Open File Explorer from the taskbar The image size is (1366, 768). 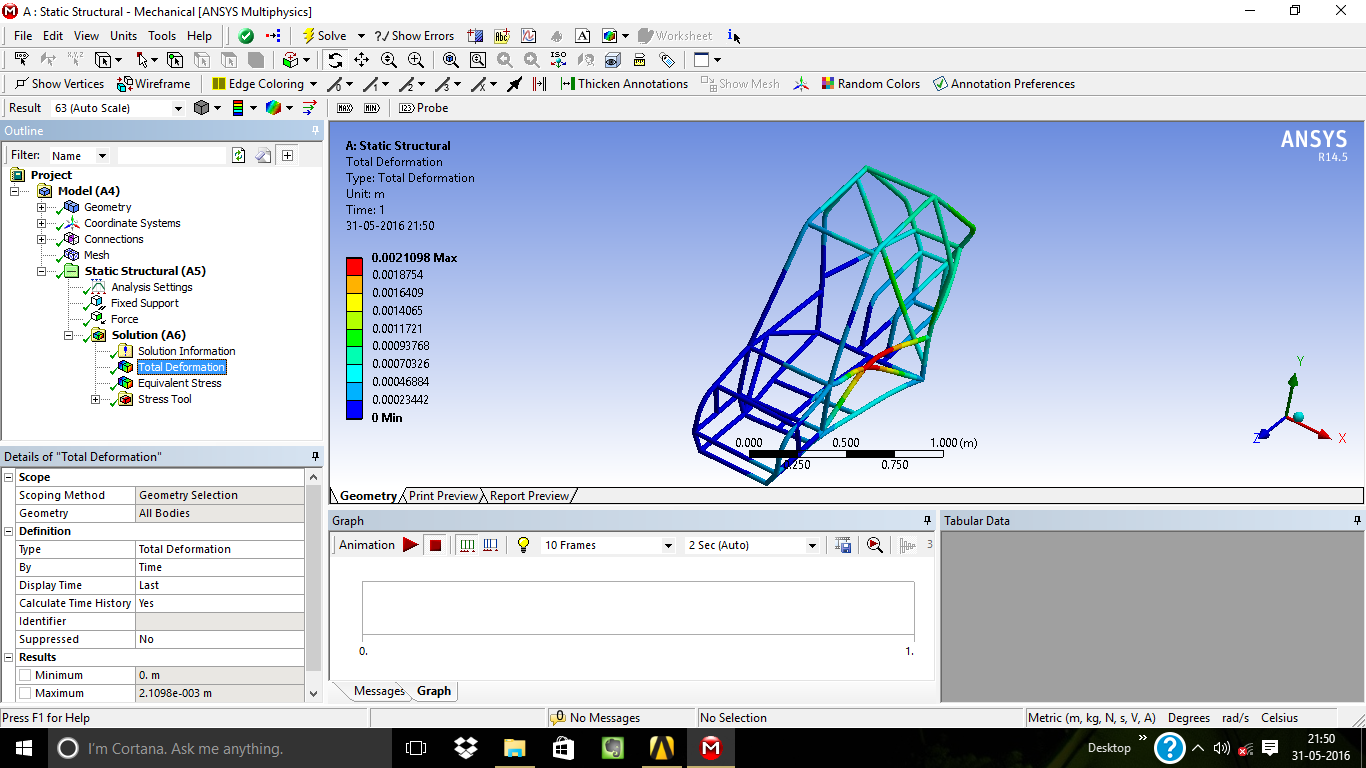[514, 748]
